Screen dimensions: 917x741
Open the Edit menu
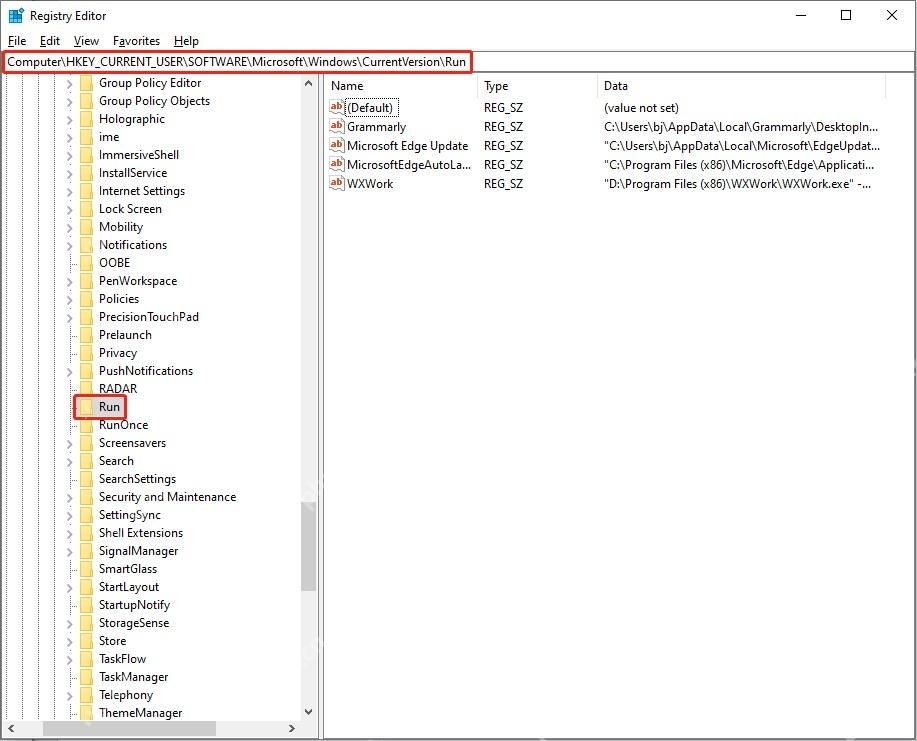pyautogui.click(x=50, y=41)
